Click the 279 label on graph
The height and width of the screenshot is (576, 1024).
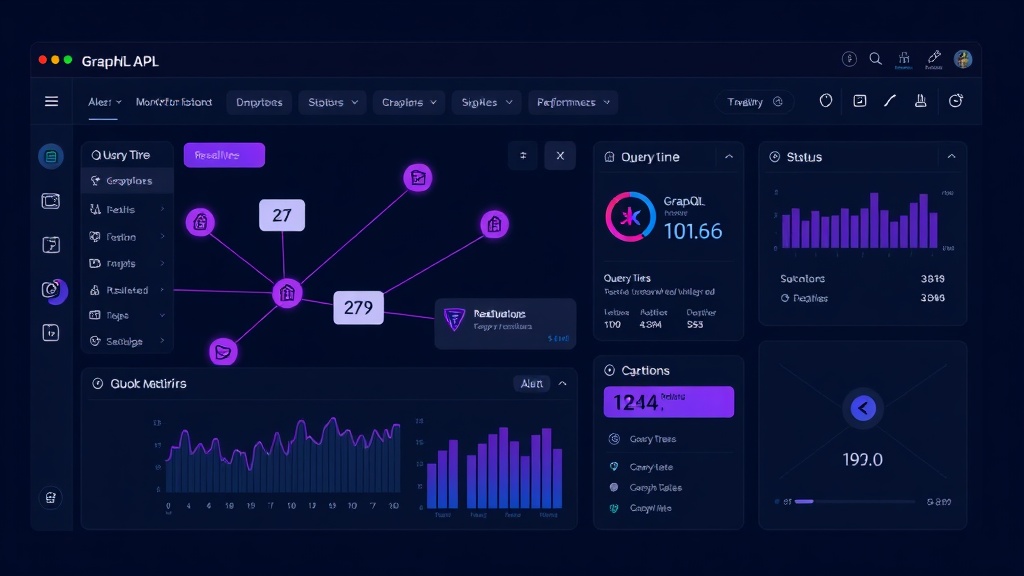pyautogui.click(x=359, y=308)
